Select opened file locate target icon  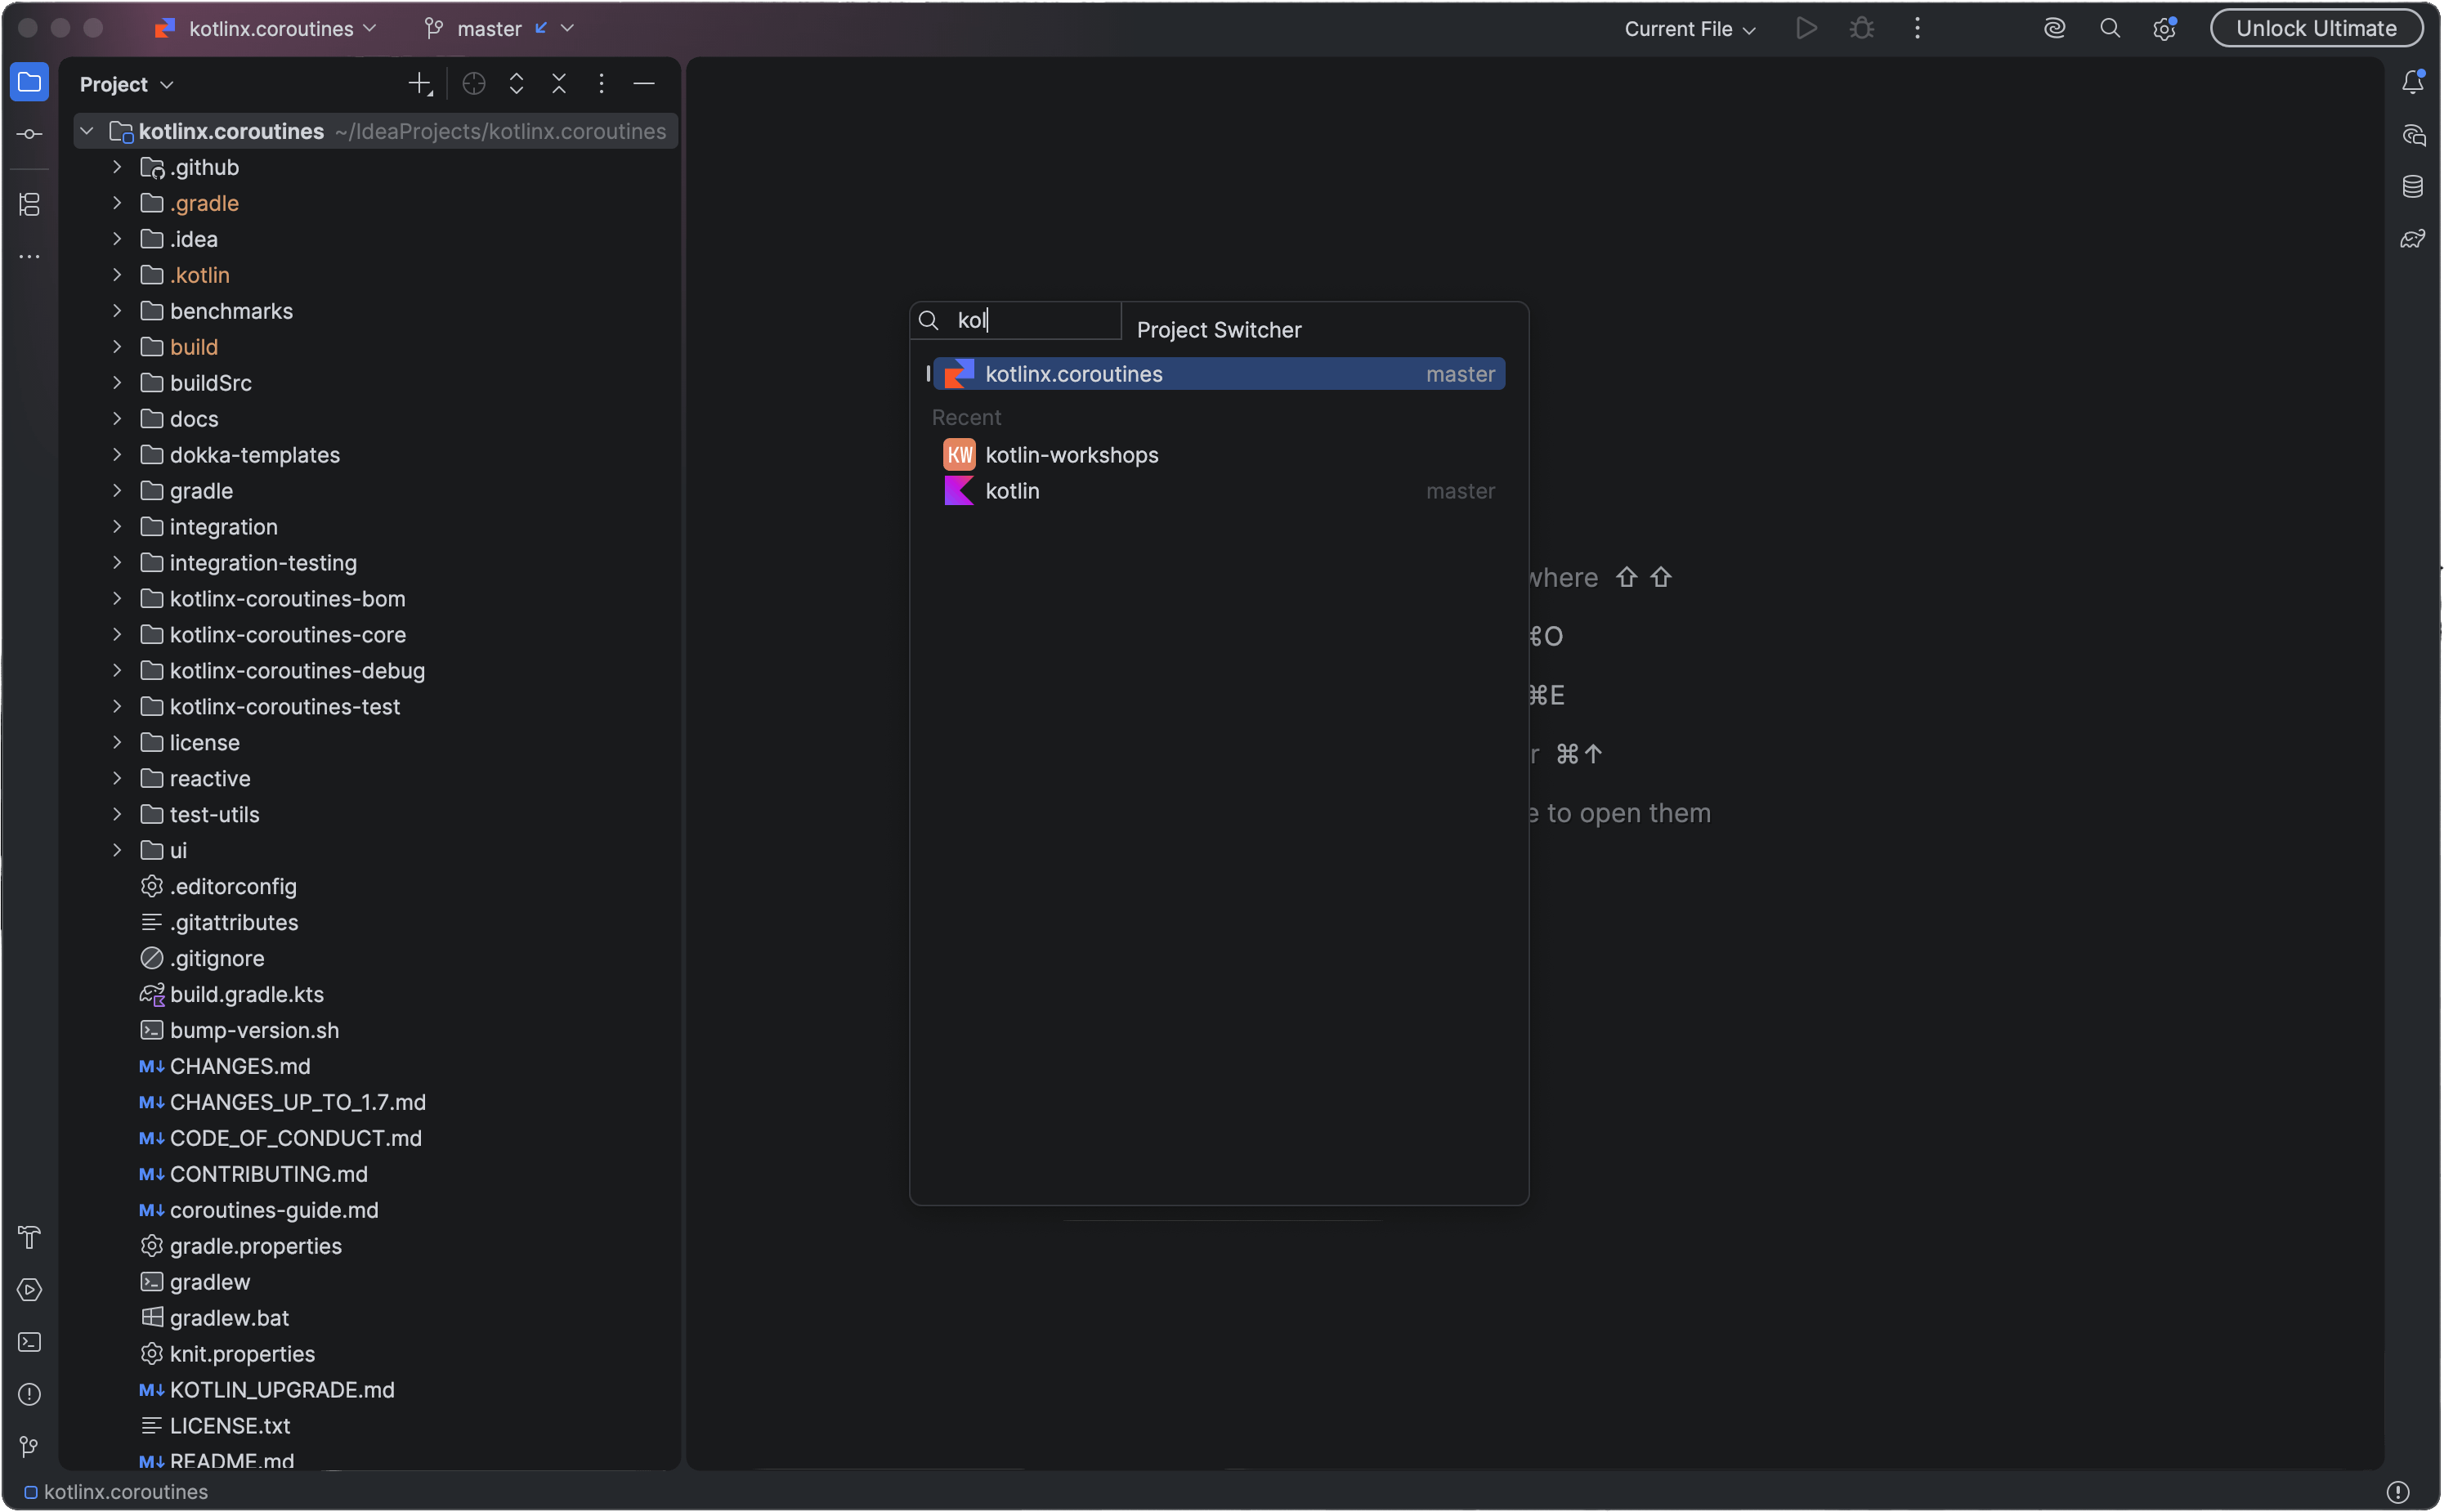474,84
